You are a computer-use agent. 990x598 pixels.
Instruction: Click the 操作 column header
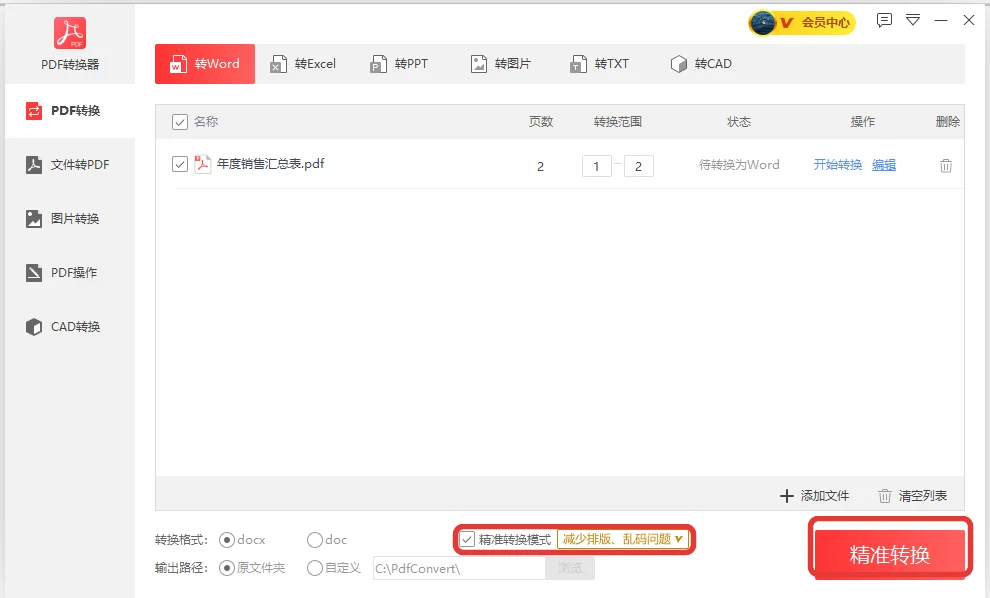point(862,122)
